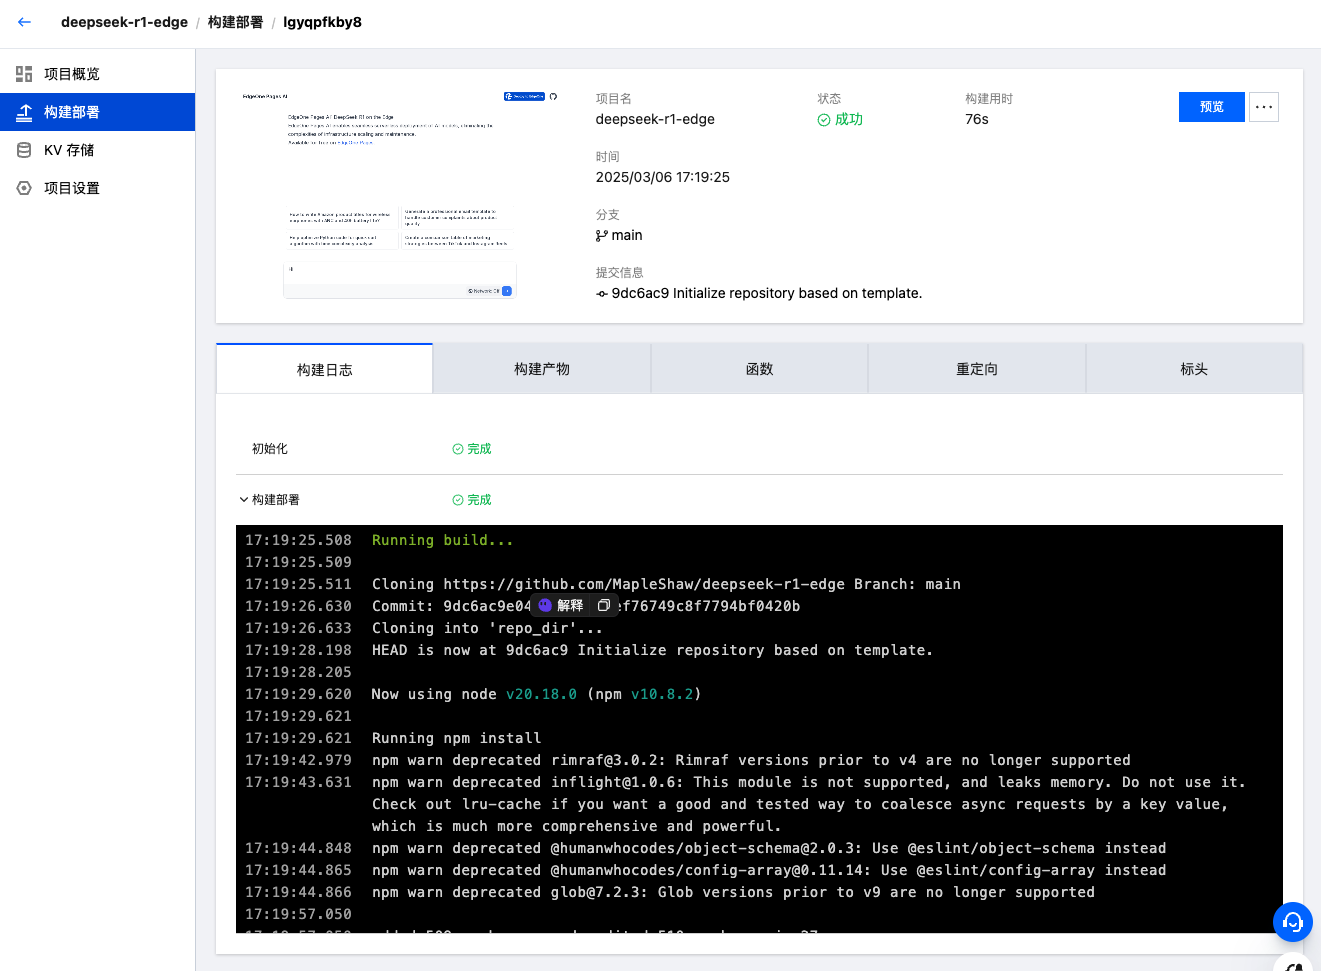Click the site preview thumbnail

point(399,195)
